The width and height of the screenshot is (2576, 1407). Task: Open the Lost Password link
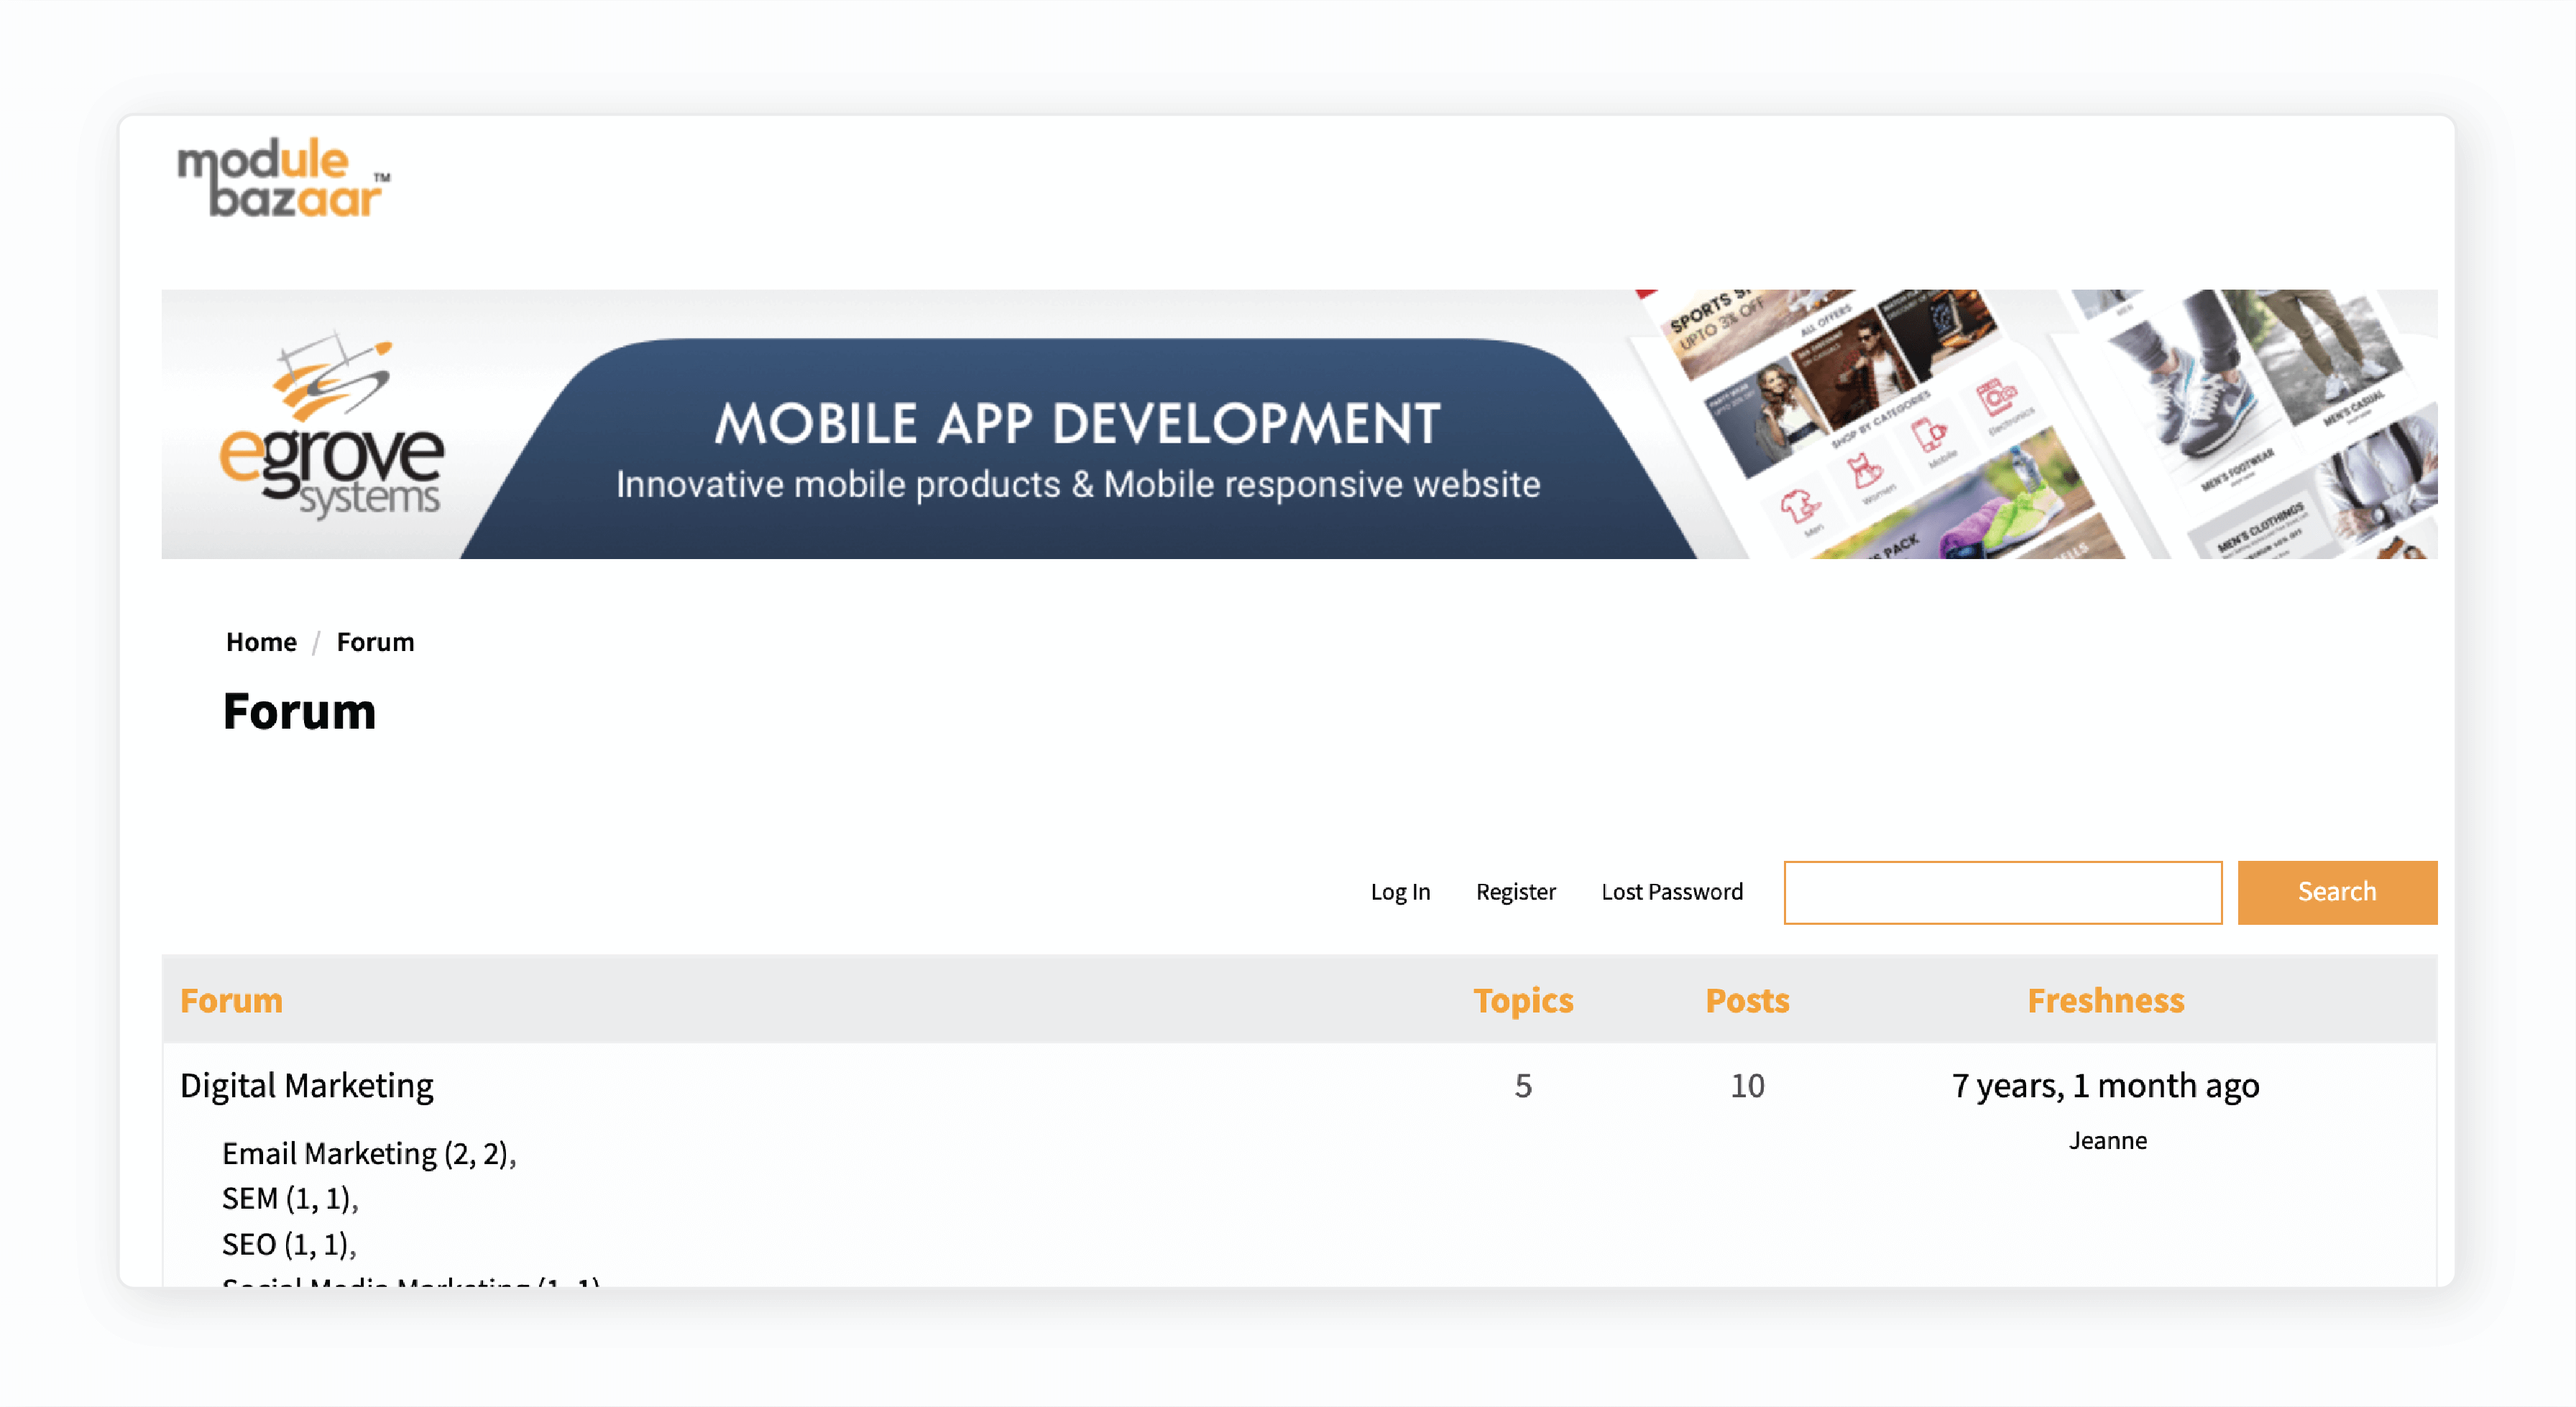pos(1672,892)
